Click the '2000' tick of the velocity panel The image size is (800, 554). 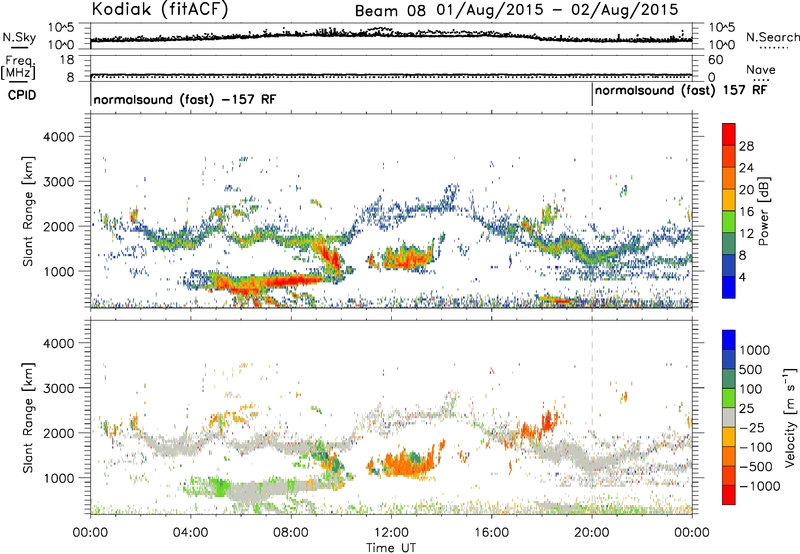tap(58, 433)
